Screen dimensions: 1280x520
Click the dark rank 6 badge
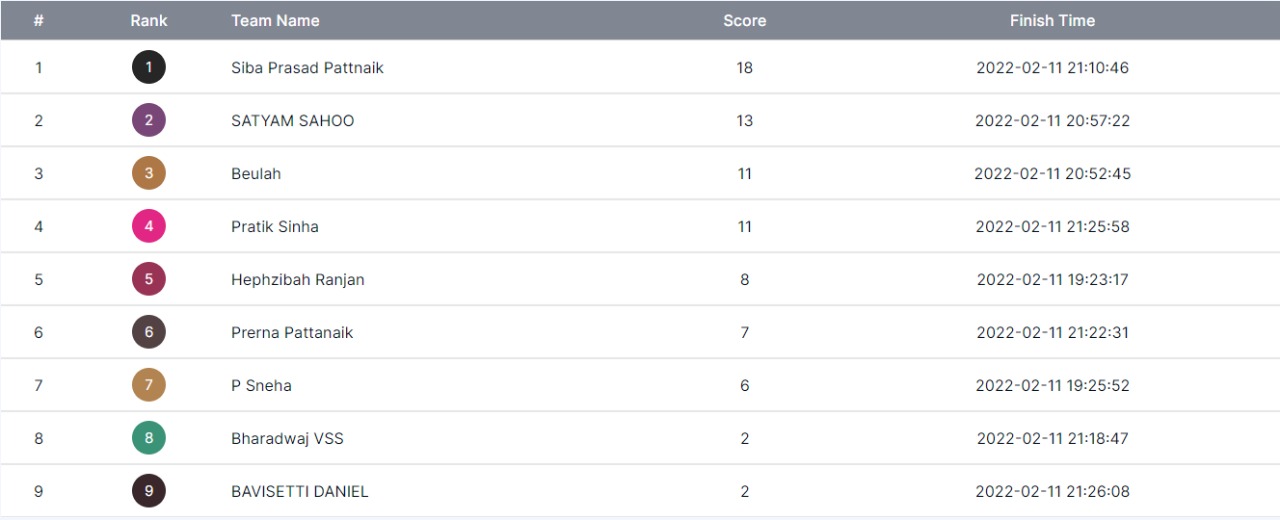(149, 332)
